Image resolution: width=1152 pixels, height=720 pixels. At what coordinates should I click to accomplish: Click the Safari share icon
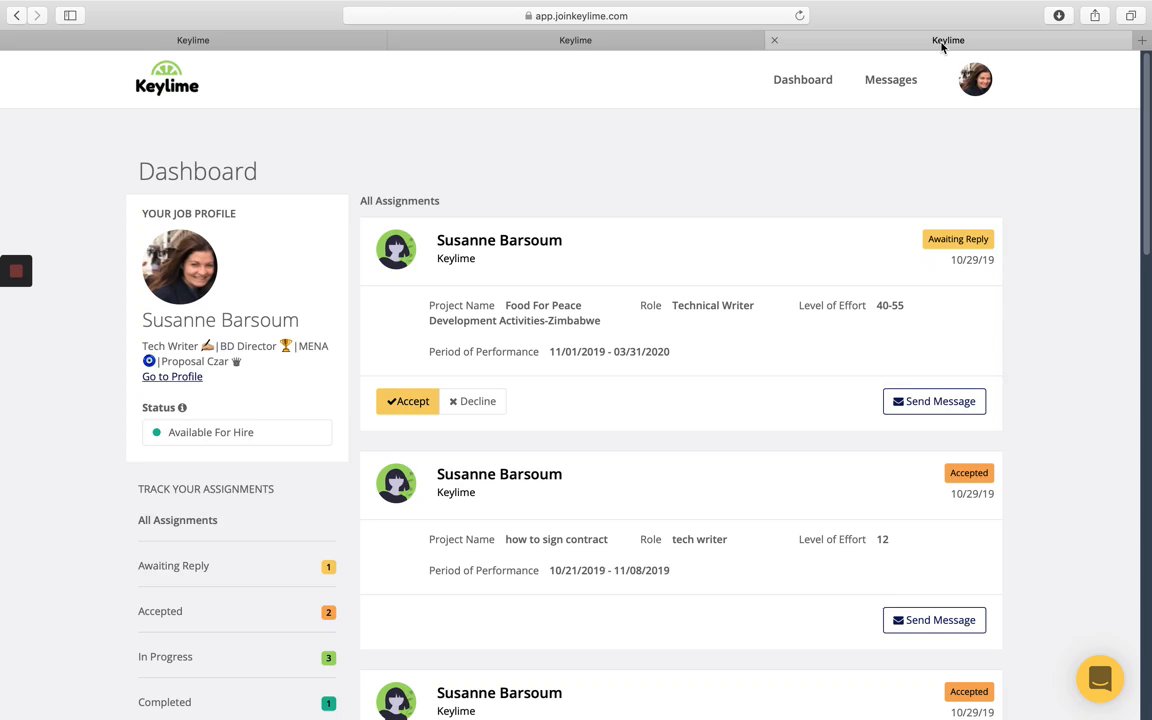(x=1095, y=15)
